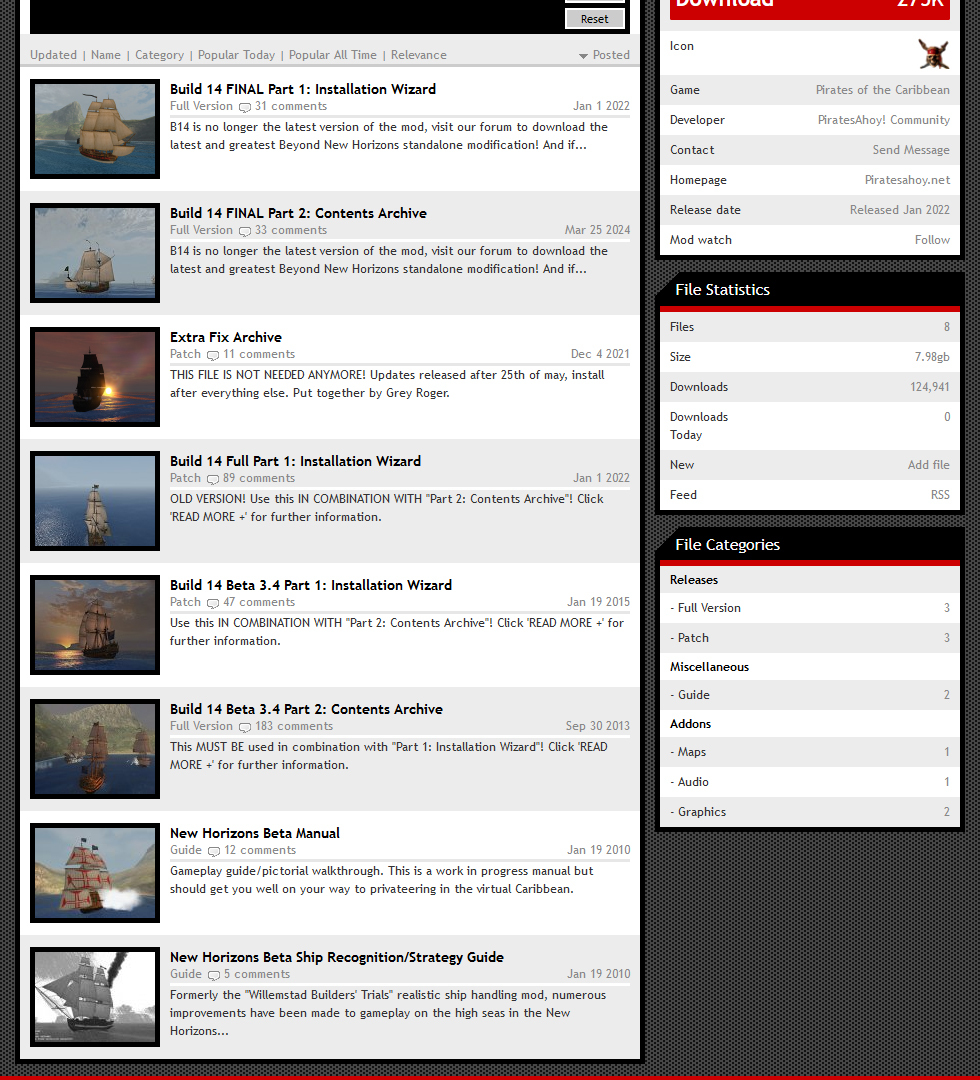Click the pirate skull mod icon

coord(933,54)
